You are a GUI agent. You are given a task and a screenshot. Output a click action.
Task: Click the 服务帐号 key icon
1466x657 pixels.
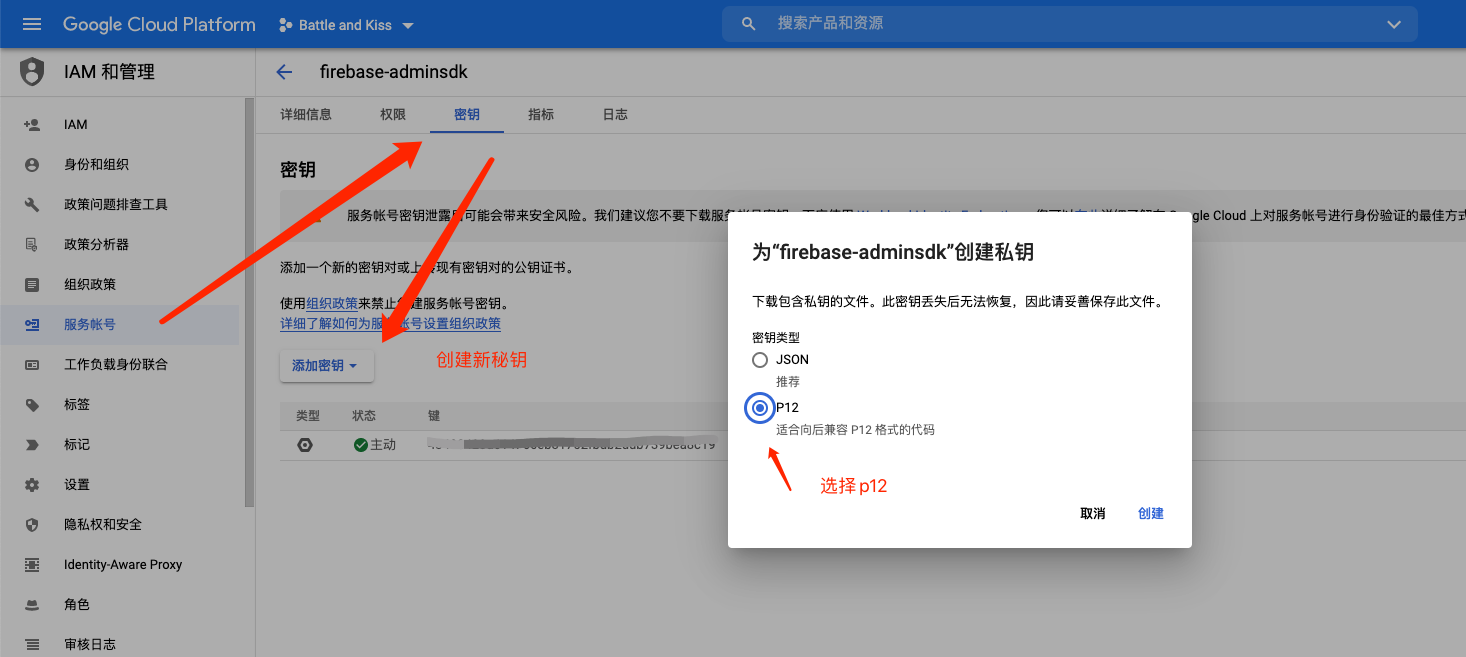pyautogui.click(x=32, y=325)
